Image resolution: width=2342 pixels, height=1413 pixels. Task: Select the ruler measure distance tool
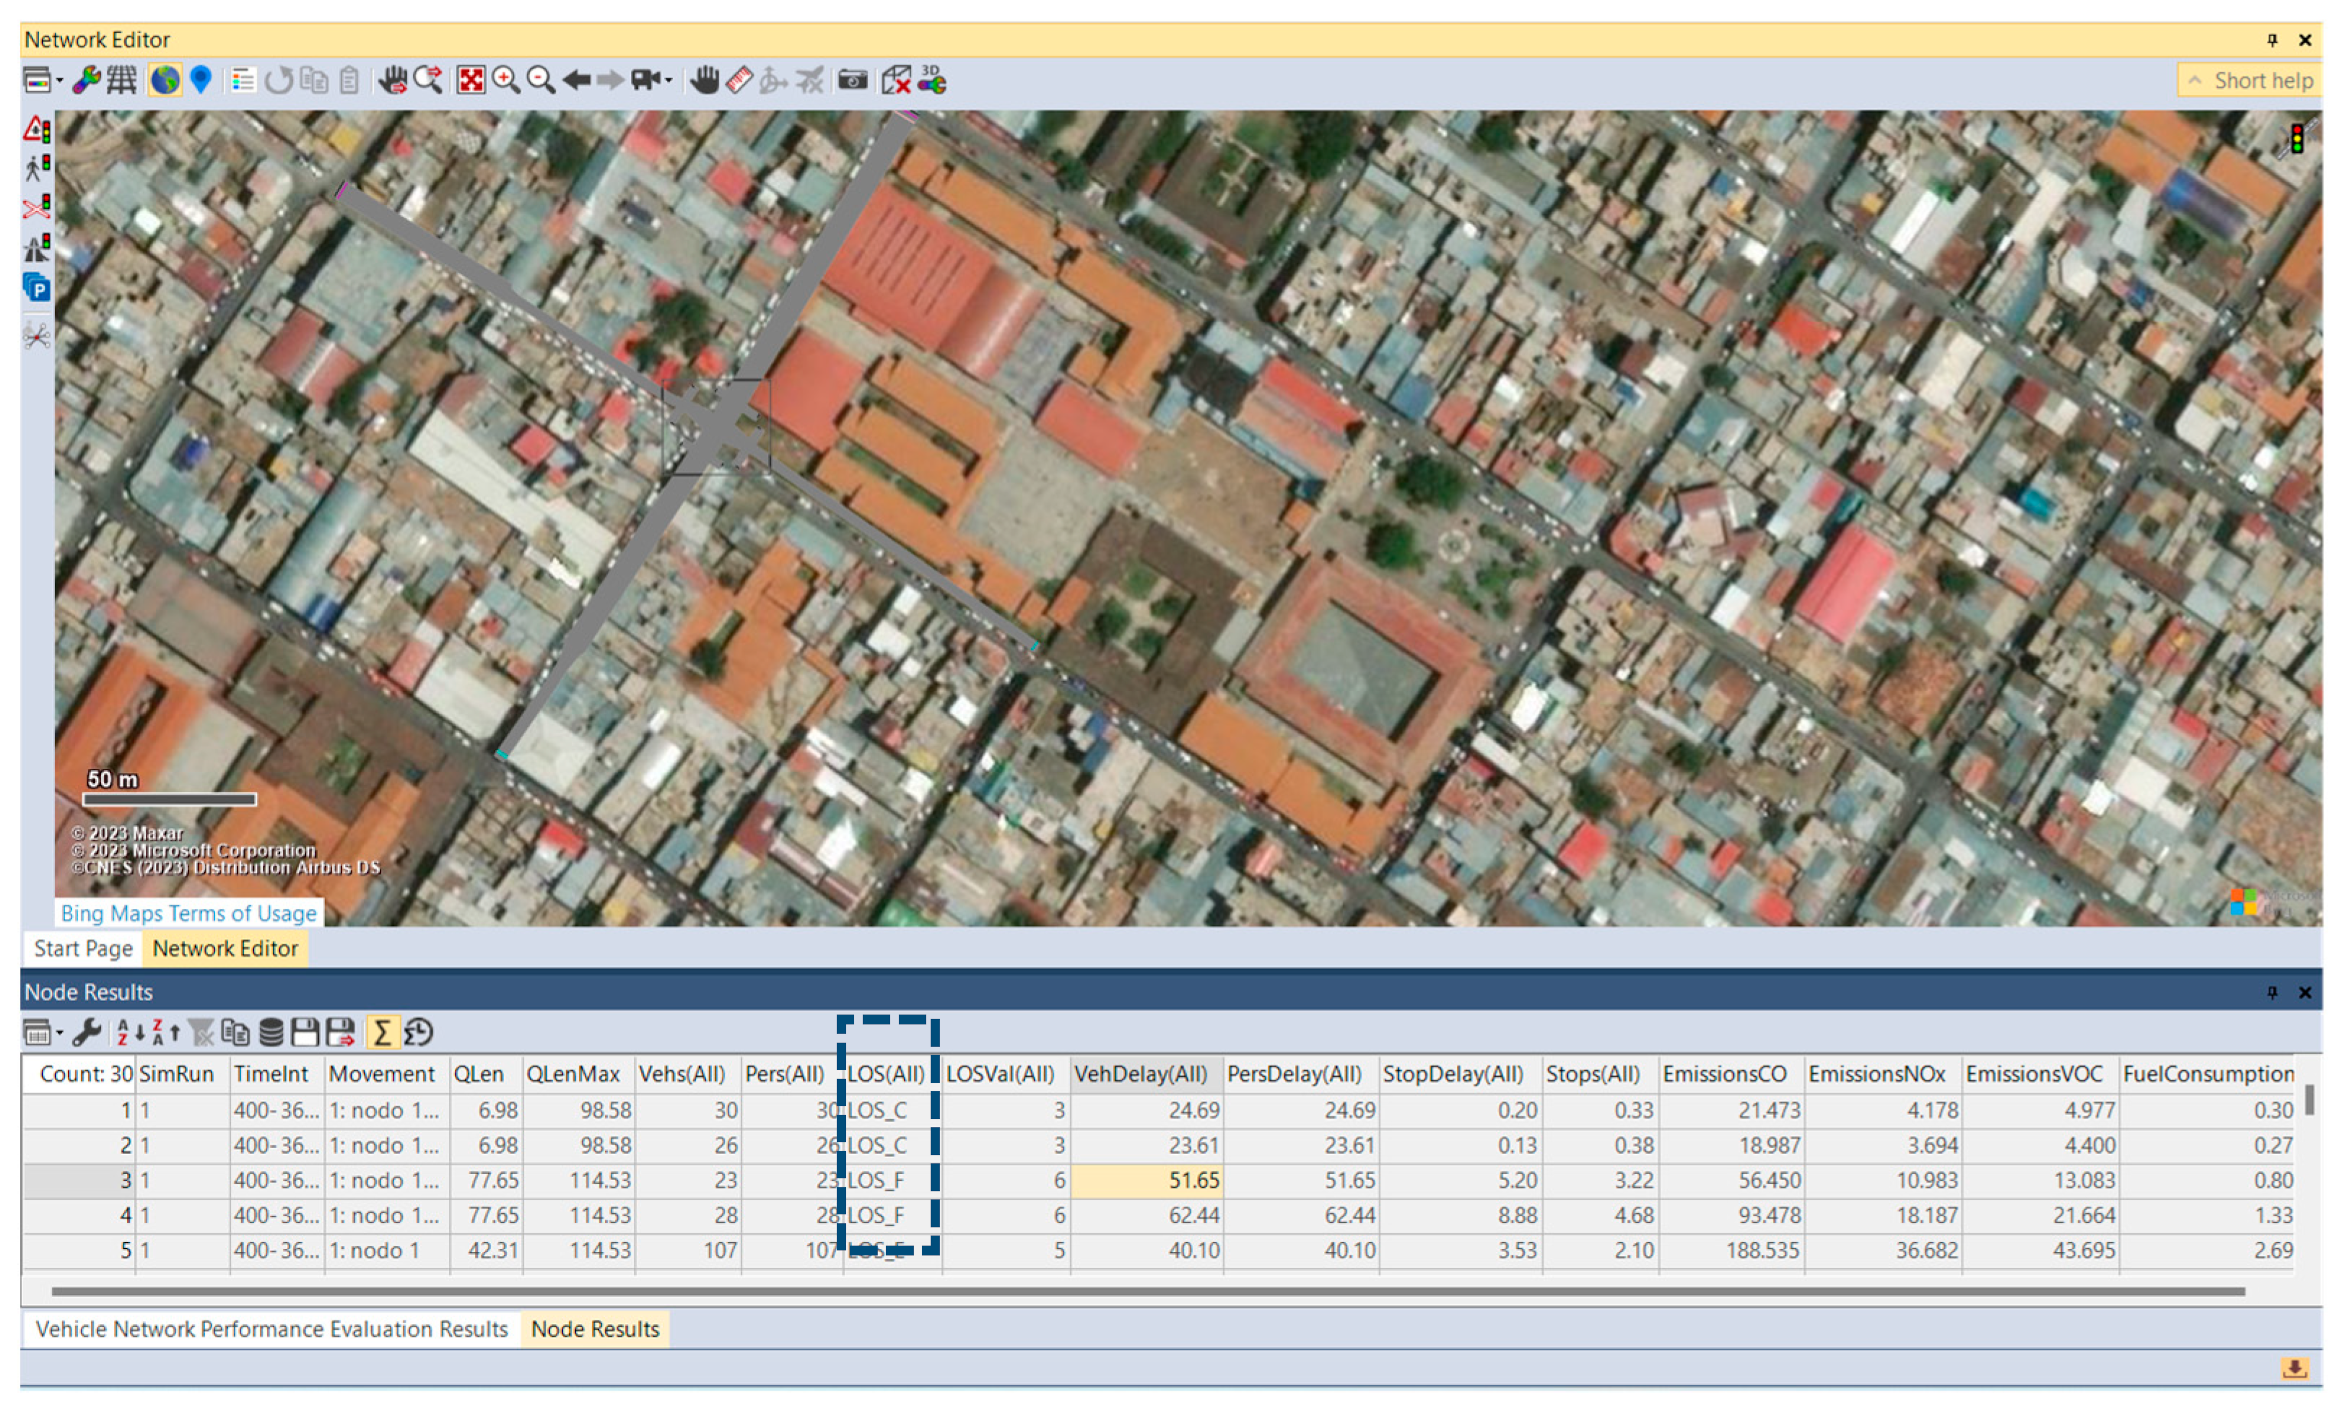[739, 80]
